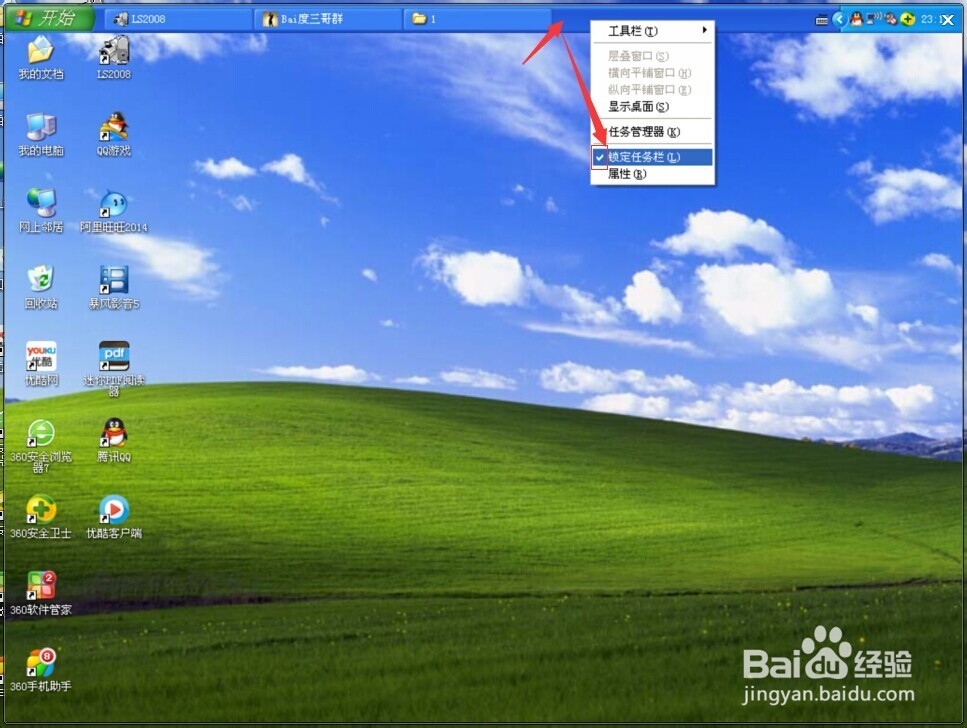Select the 阿里旺旺2014 shortcut
This screenshot has height=728, width=967.
coord(114,211)
